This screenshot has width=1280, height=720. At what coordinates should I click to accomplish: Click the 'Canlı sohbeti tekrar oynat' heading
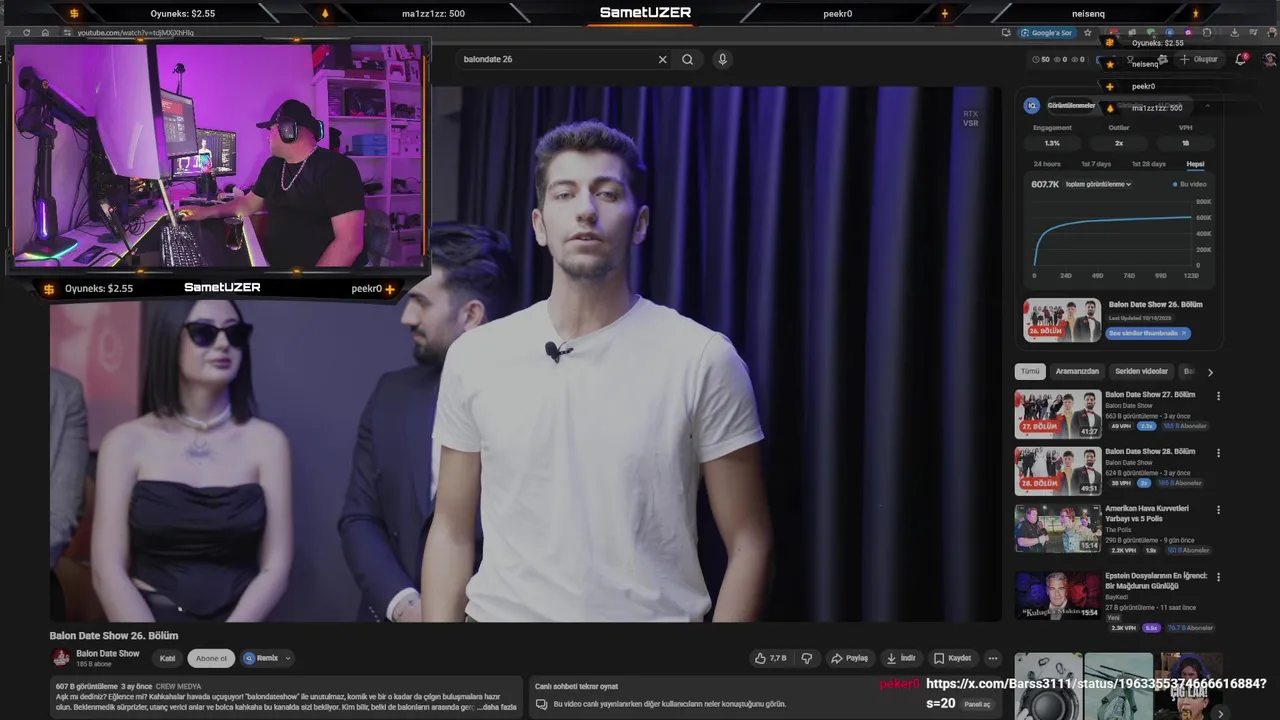576,686
